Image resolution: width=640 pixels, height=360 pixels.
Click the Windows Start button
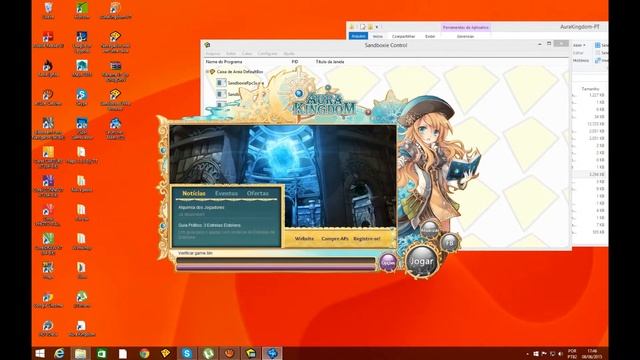tap(40, 353)
